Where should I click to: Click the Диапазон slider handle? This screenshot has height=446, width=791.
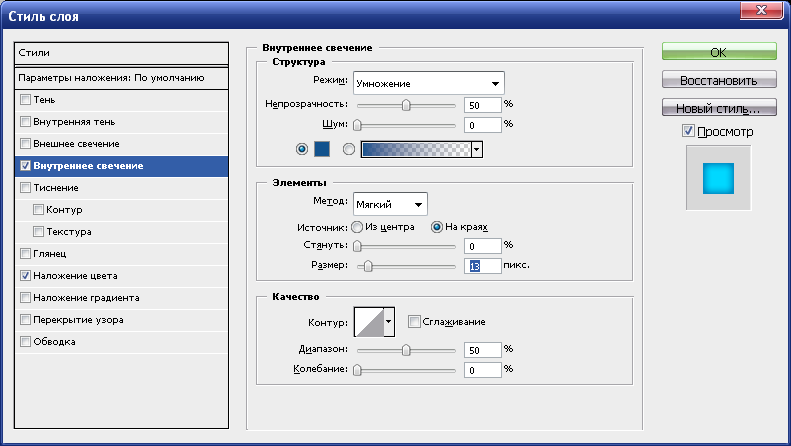coord(406,350)
